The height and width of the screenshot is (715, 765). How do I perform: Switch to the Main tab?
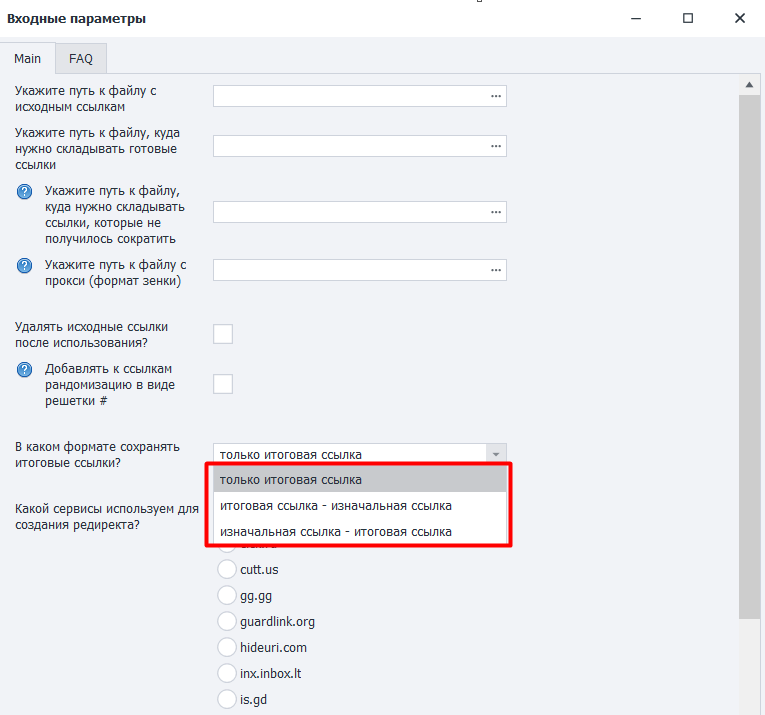tap(27, 59)
